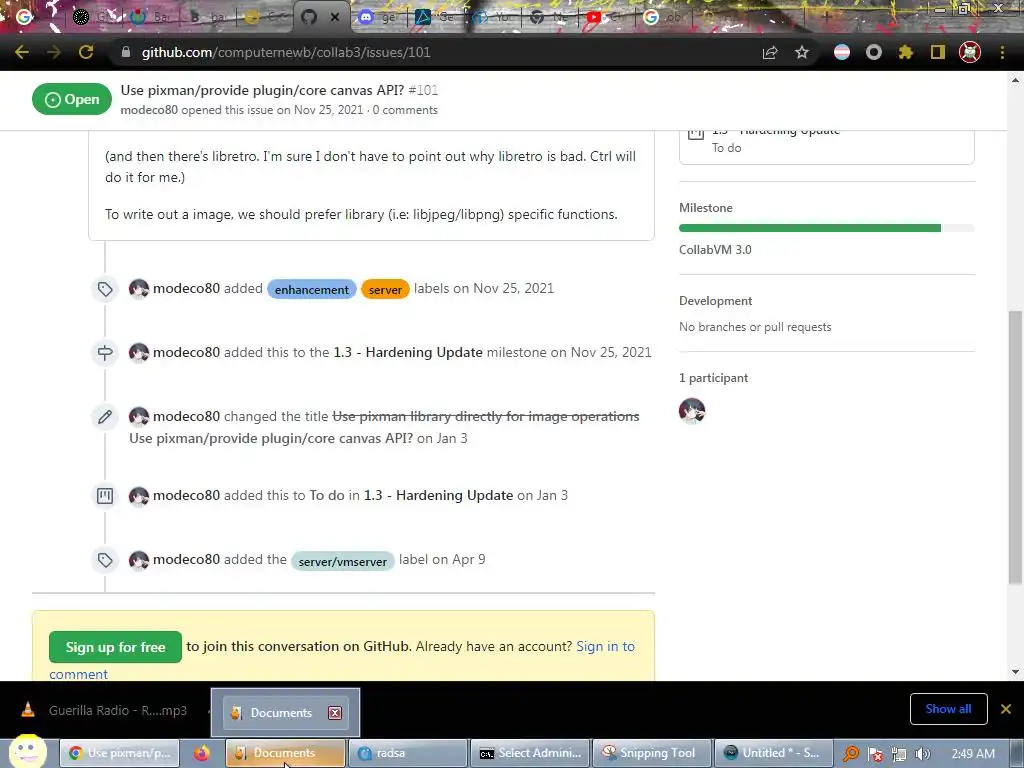Click Show all downloads
The image size is (1024, 768).
[948, 709]
